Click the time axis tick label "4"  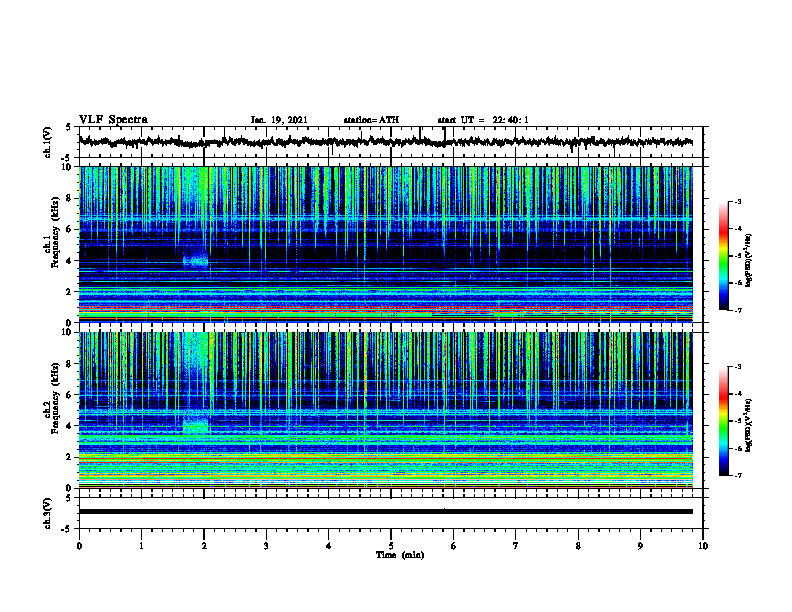(329, 546)
